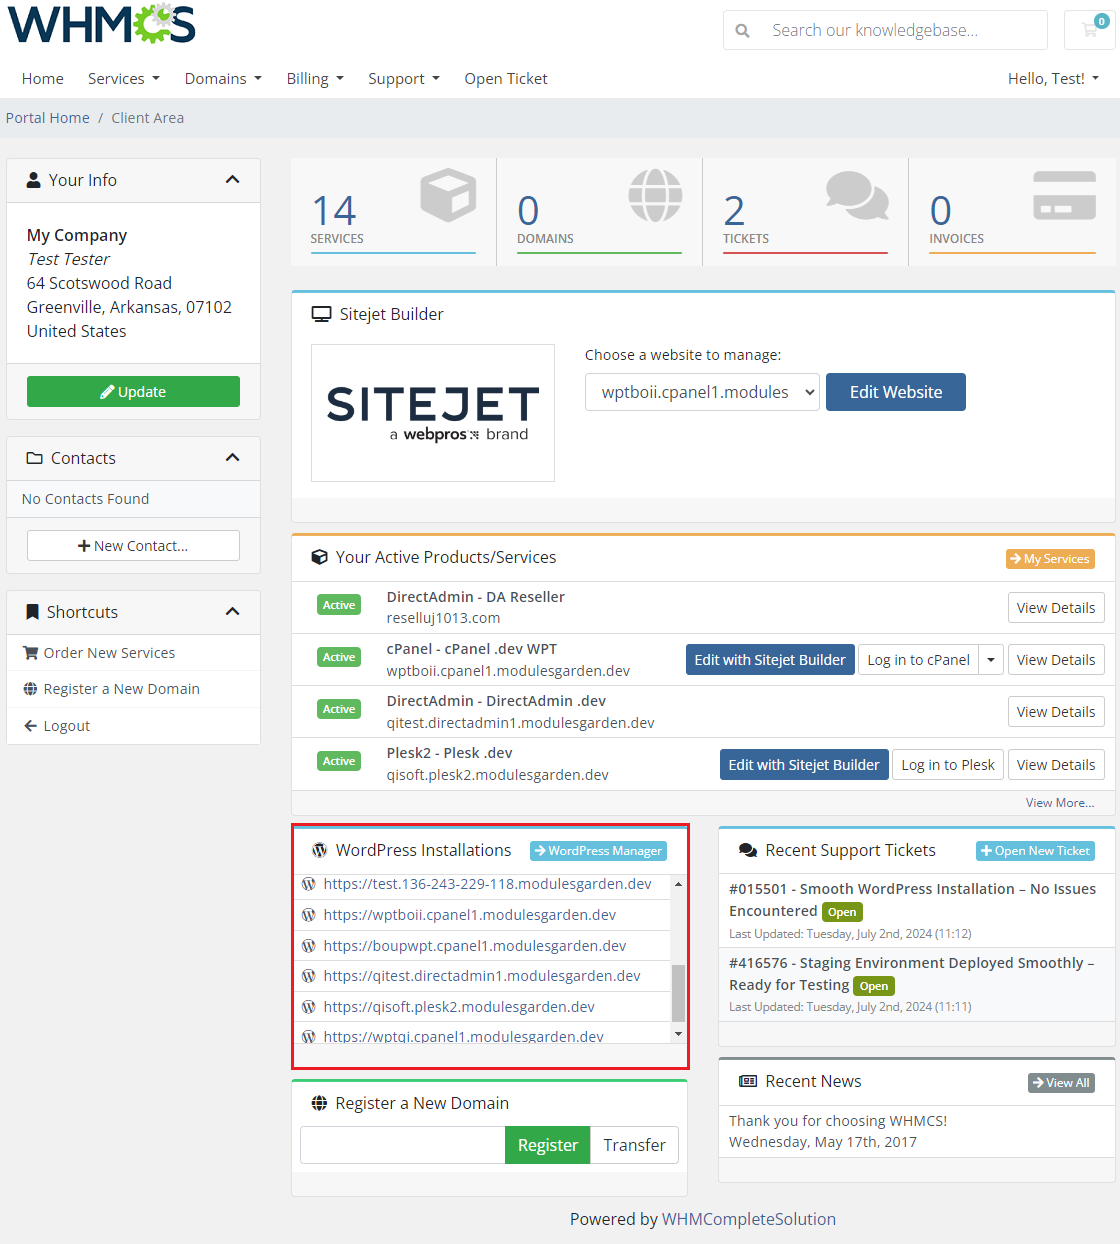Open the Support dropdown menu
The width and height of the screenshot is (1120, 1244).
tap(404, 78)
